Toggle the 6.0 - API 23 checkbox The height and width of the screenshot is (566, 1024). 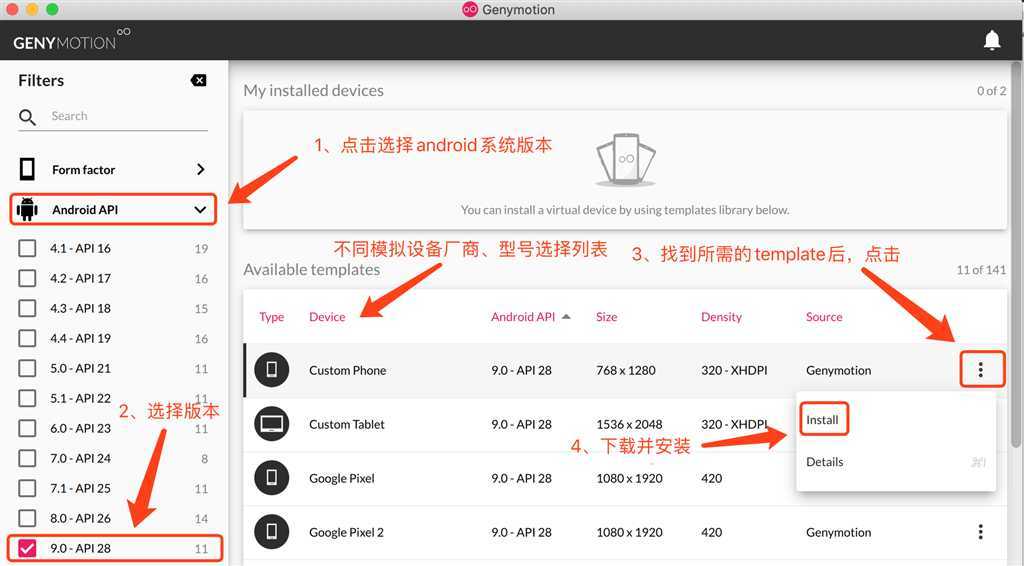click(27, 428)
